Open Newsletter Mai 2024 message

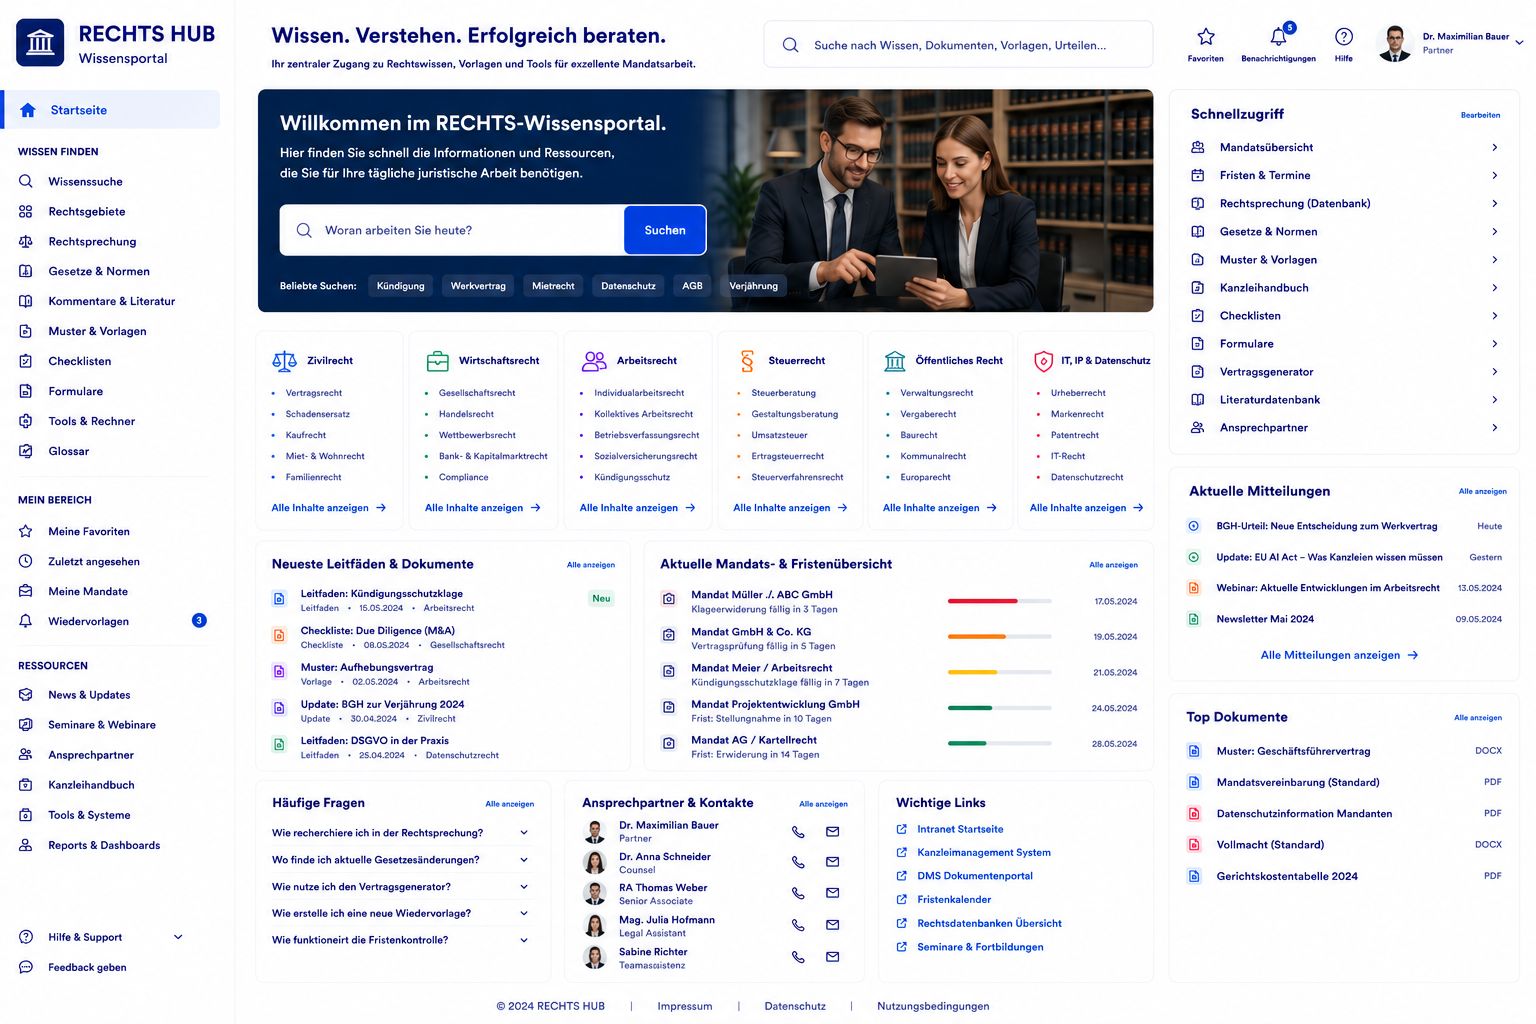[x=1345, y=619]
